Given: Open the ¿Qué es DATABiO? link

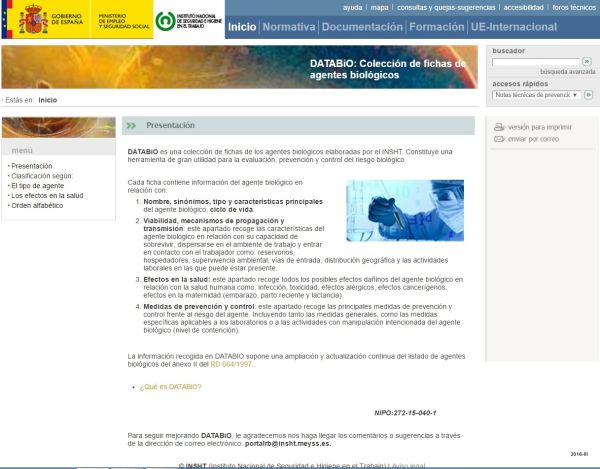Looking at the screenshot, I should coord(170,387).
